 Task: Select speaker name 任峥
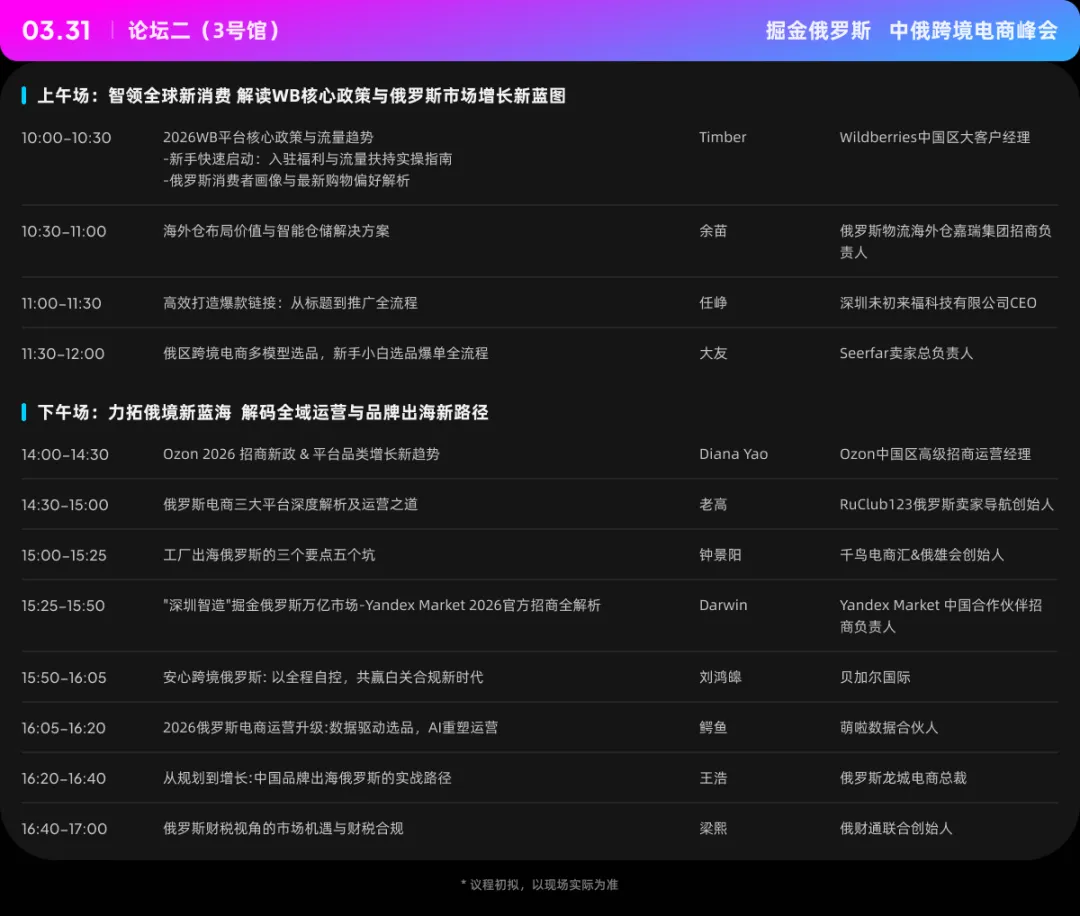pyautogui.click(x=713, y=303)
